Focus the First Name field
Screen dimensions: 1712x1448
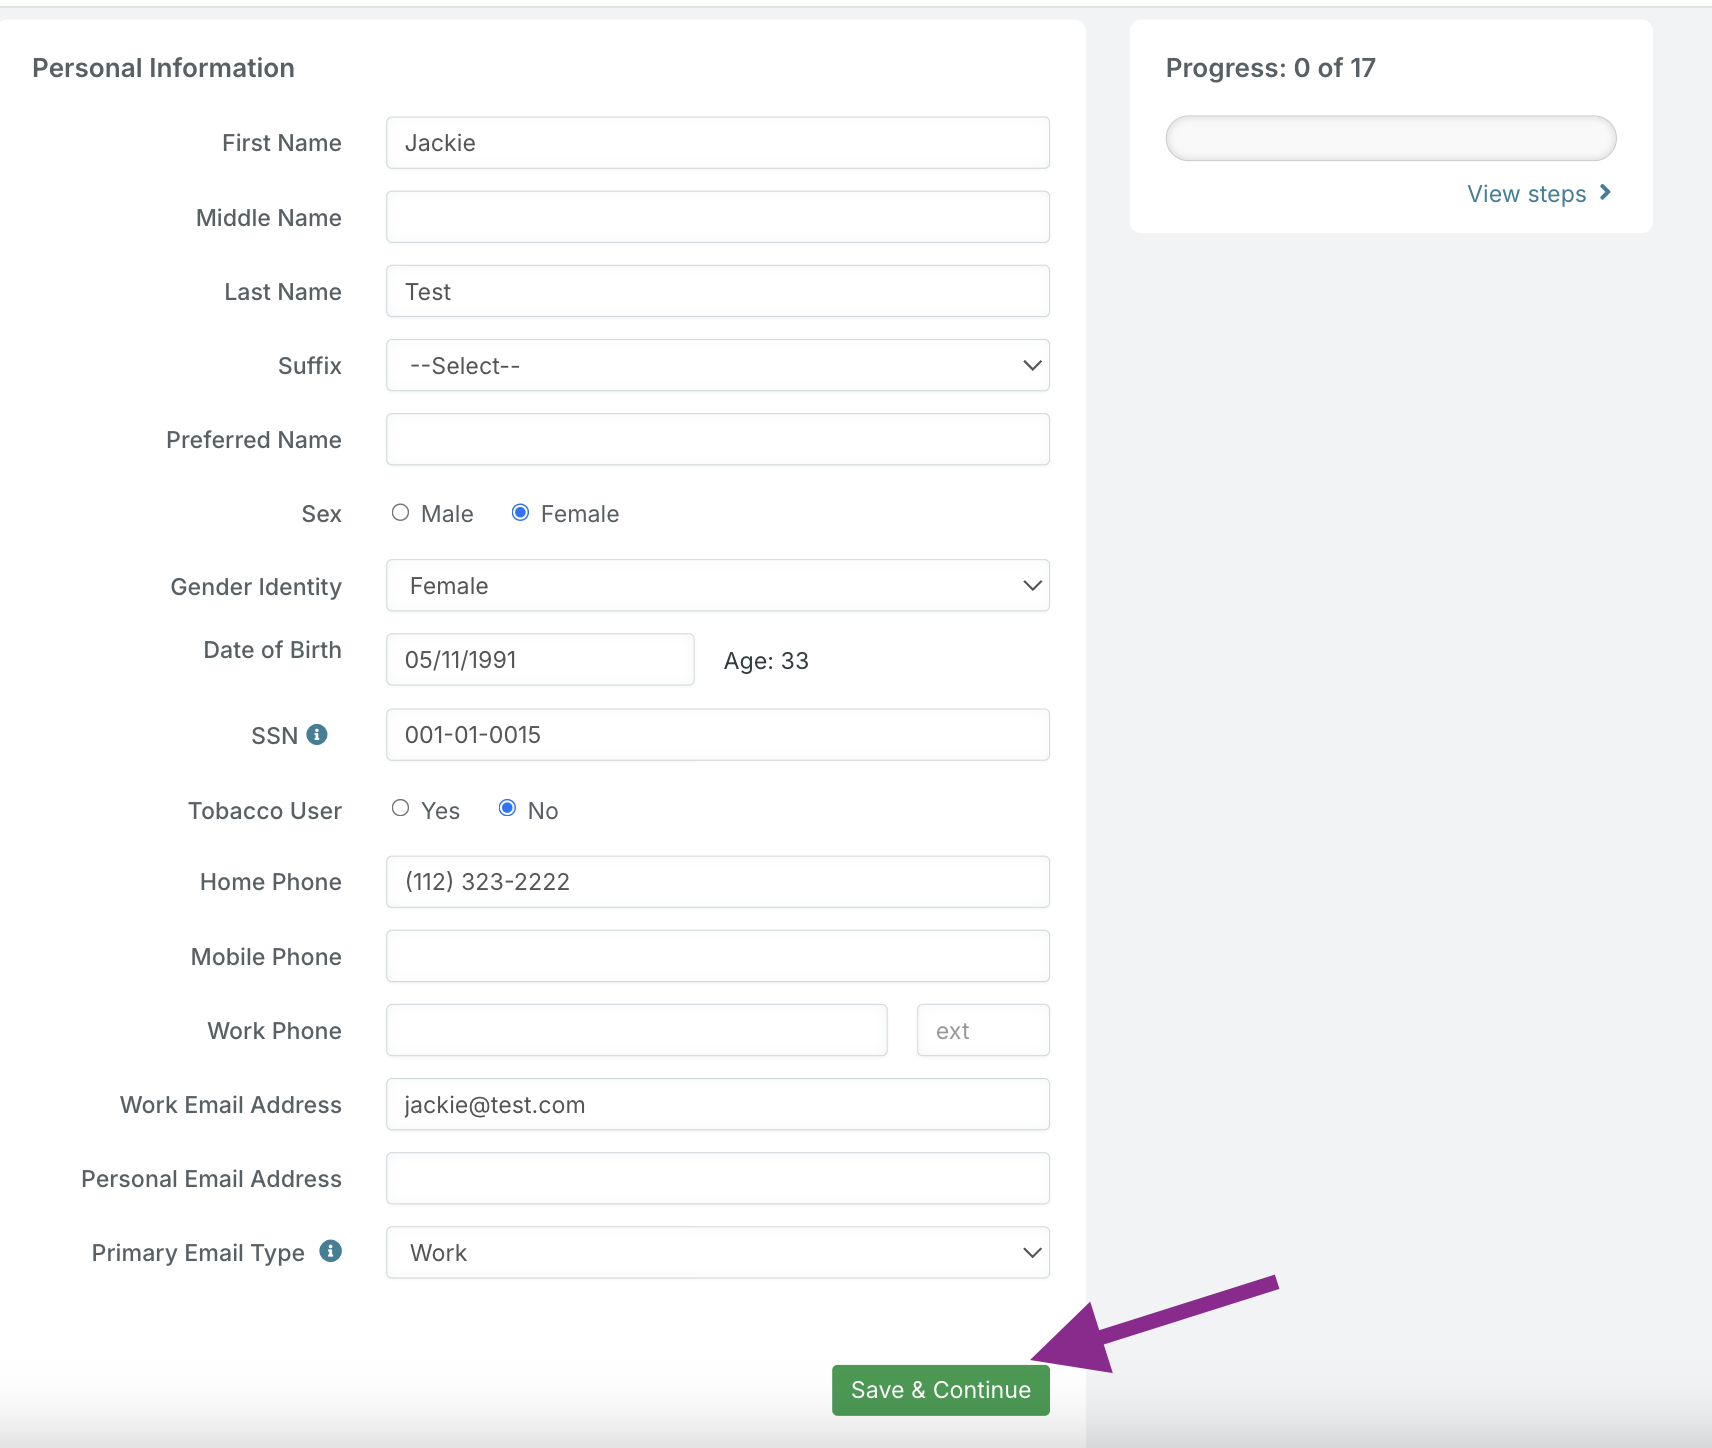tap(717, 143)
